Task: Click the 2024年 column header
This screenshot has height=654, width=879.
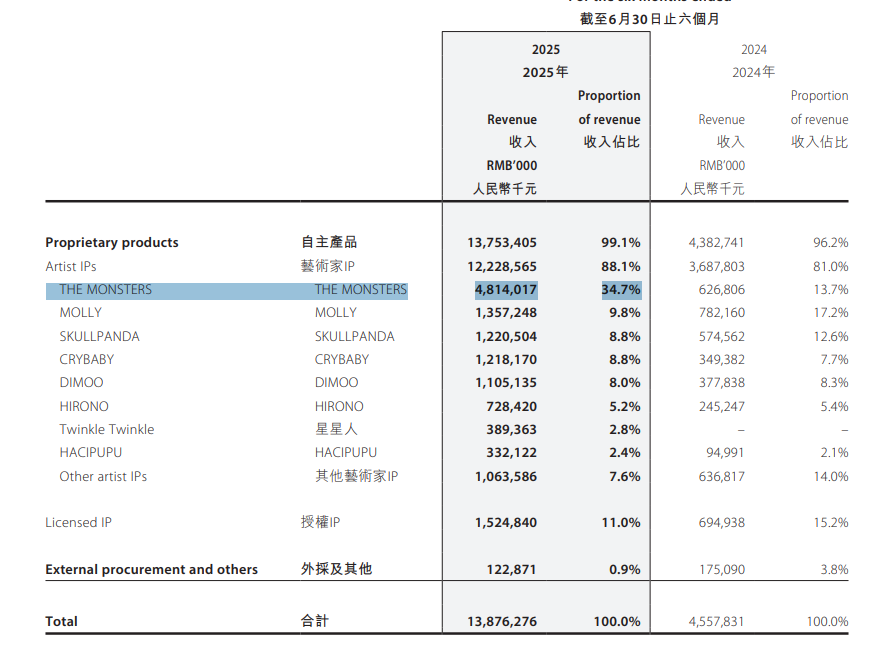Action: 753,72
